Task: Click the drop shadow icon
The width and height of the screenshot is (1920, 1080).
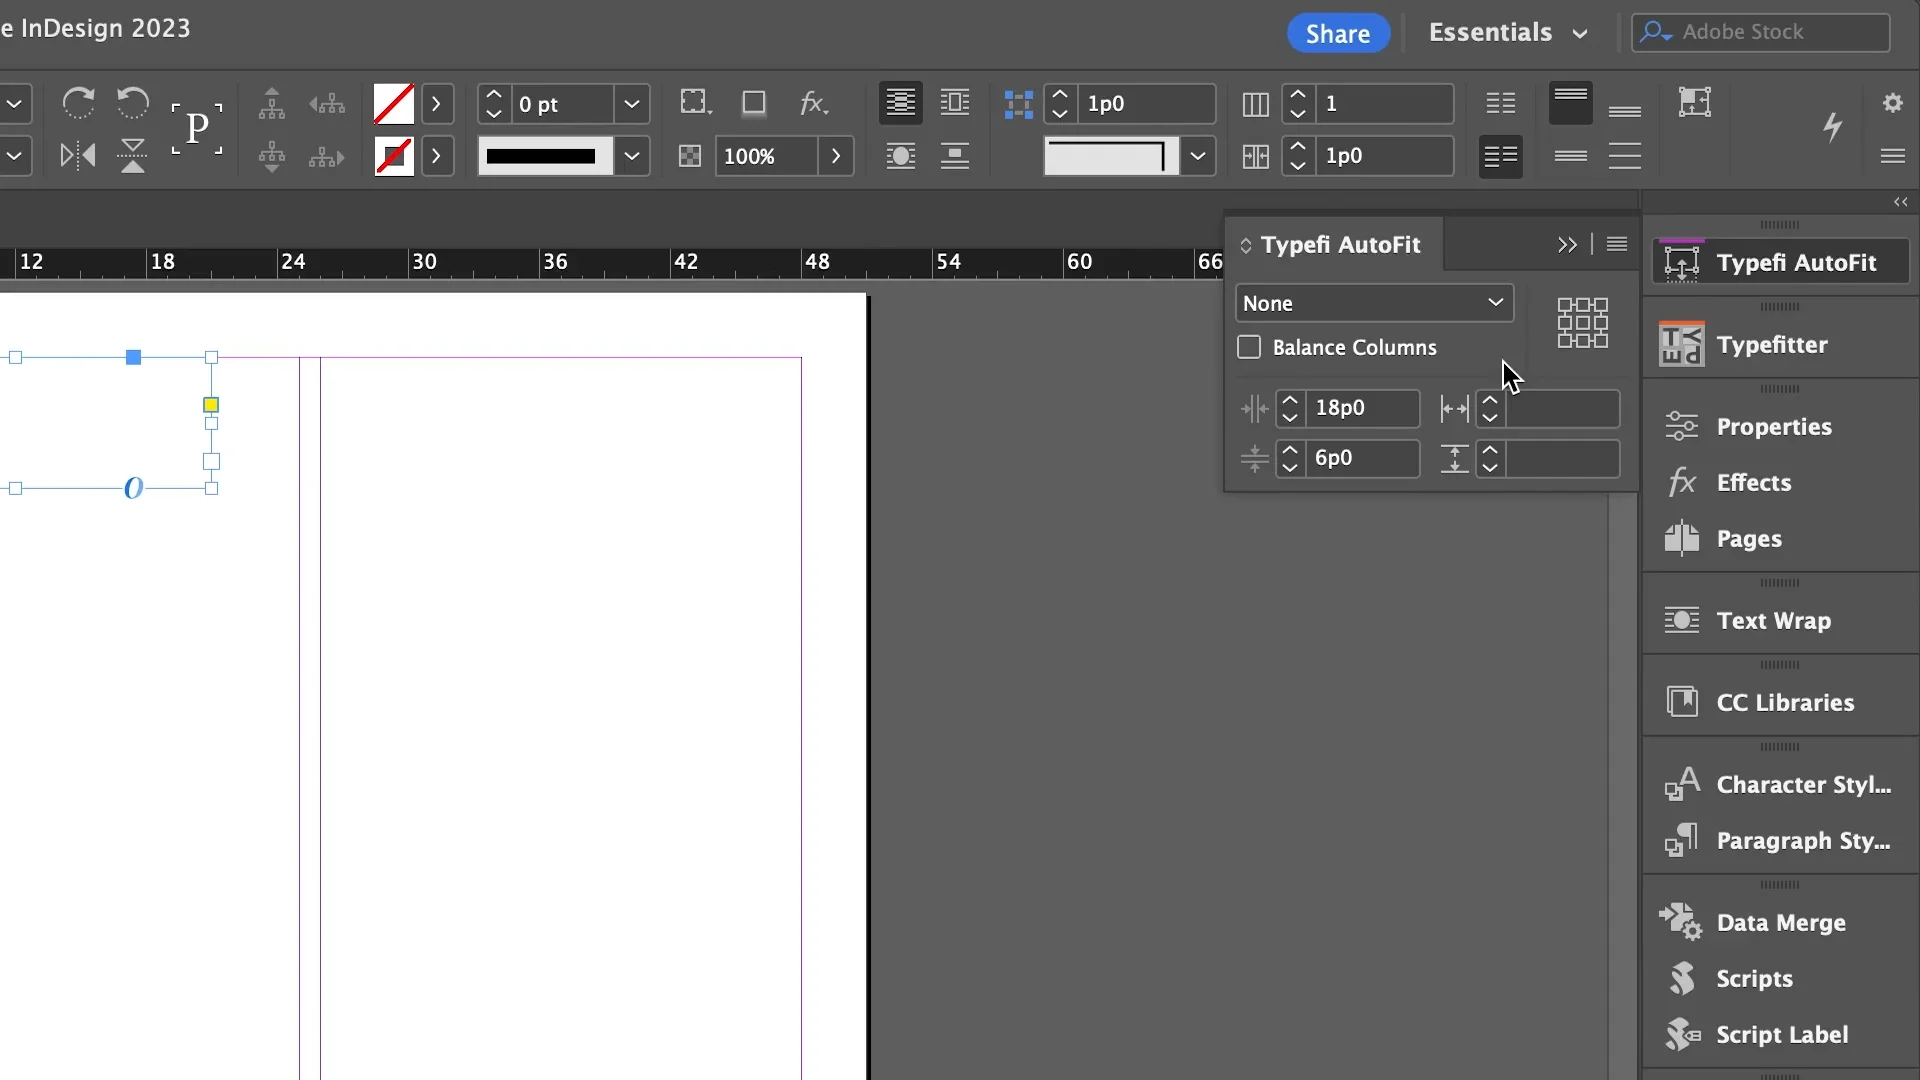Action: pyautogui.click(x=754, y=103)
